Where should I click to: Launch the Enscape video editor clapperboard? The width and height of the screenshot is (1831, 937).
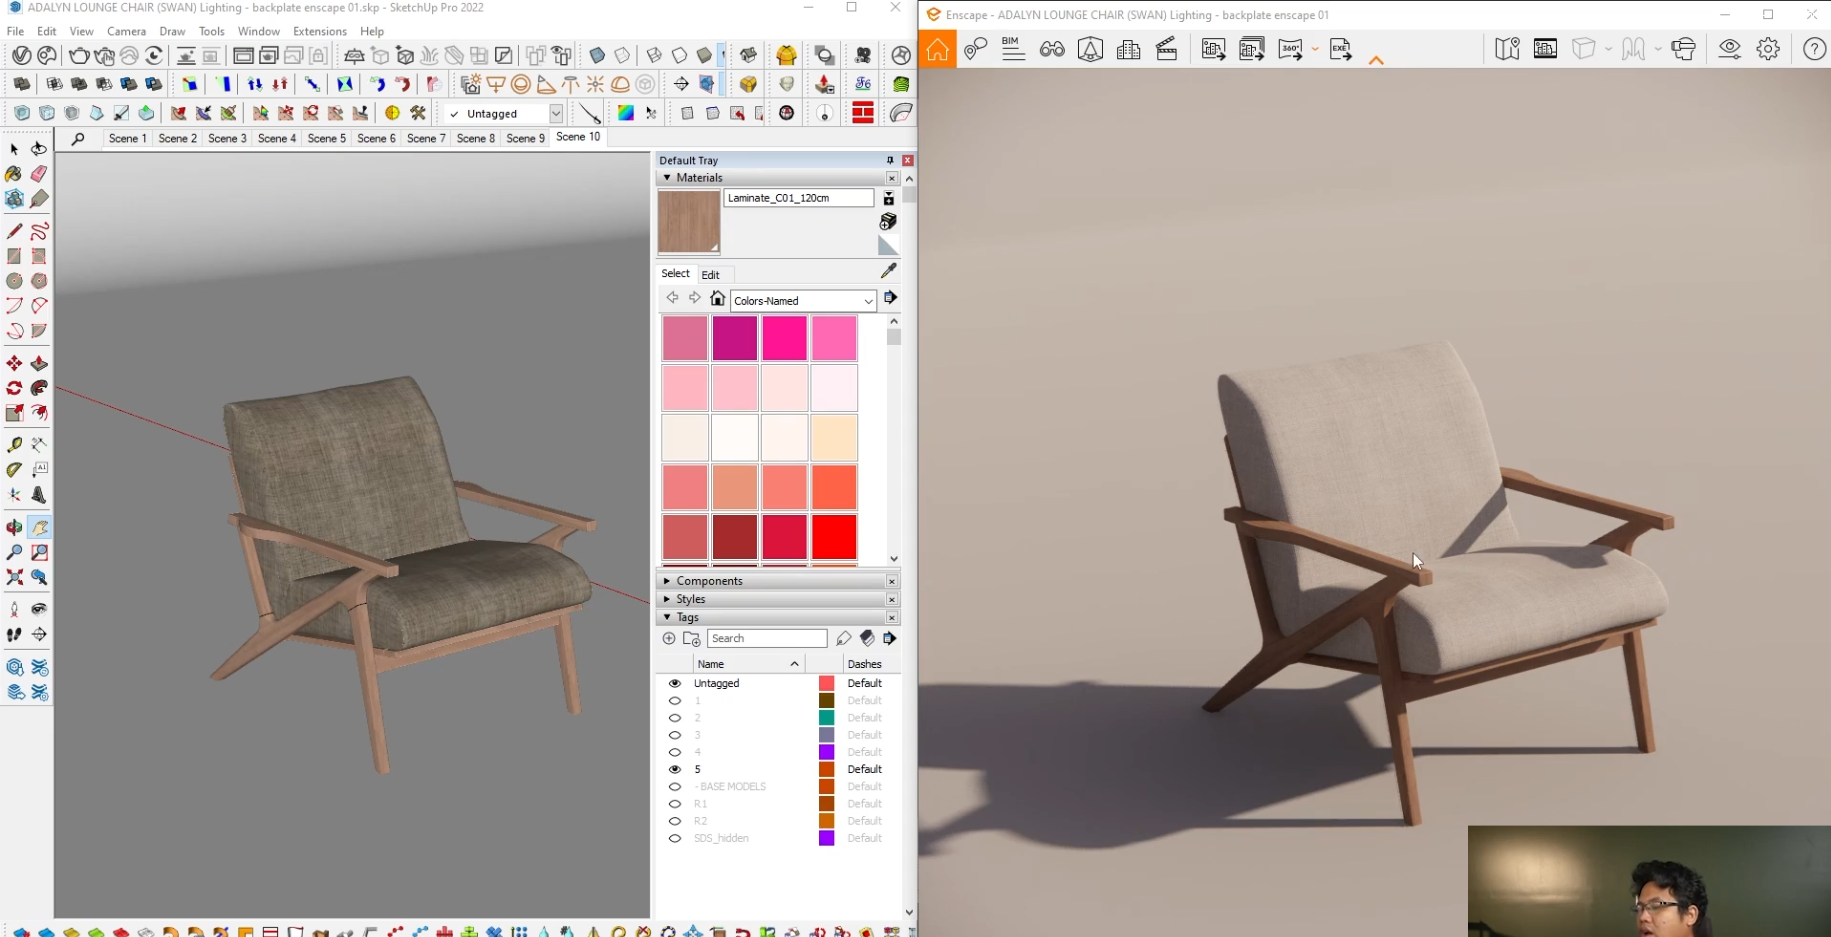1166,49
